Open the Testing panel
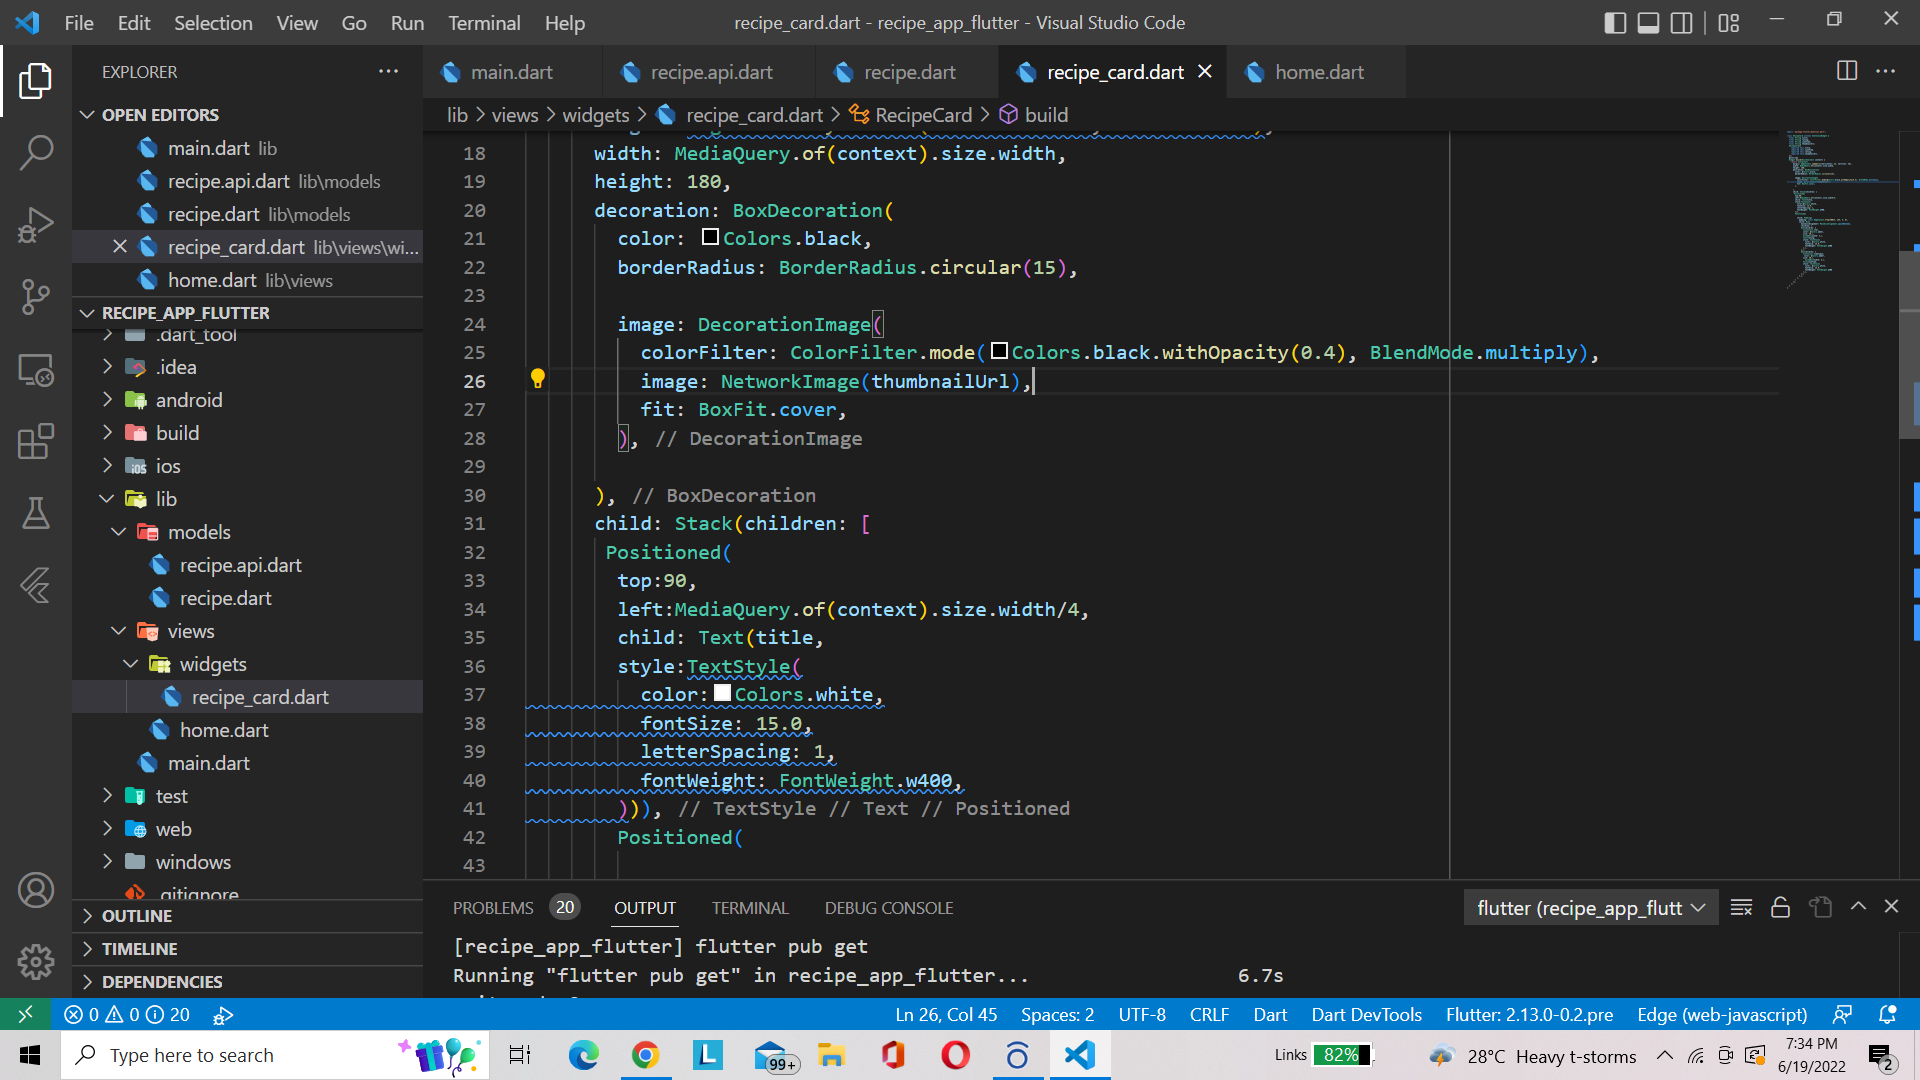 pos(36,513)
